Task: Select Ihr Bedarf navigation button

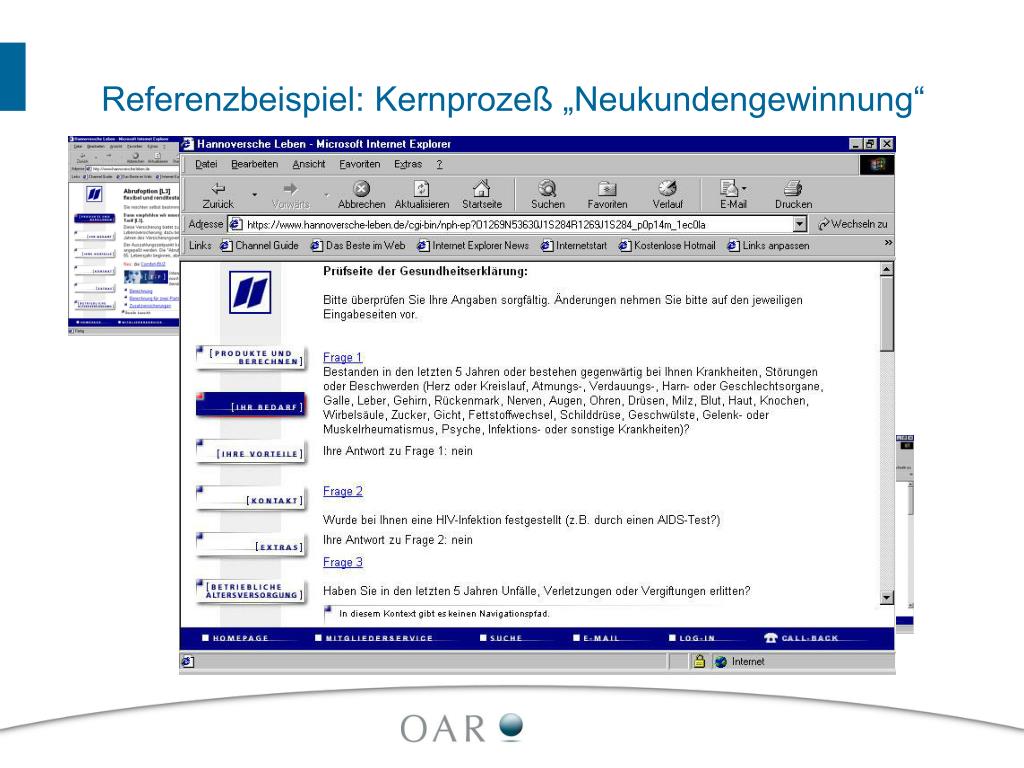Action: (250, 404)
